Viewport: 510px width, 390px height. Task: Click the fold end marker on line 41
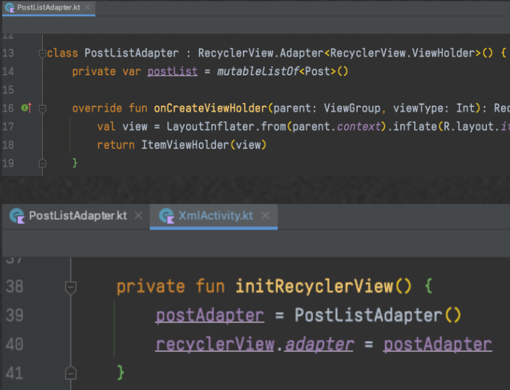click(71, 373)
